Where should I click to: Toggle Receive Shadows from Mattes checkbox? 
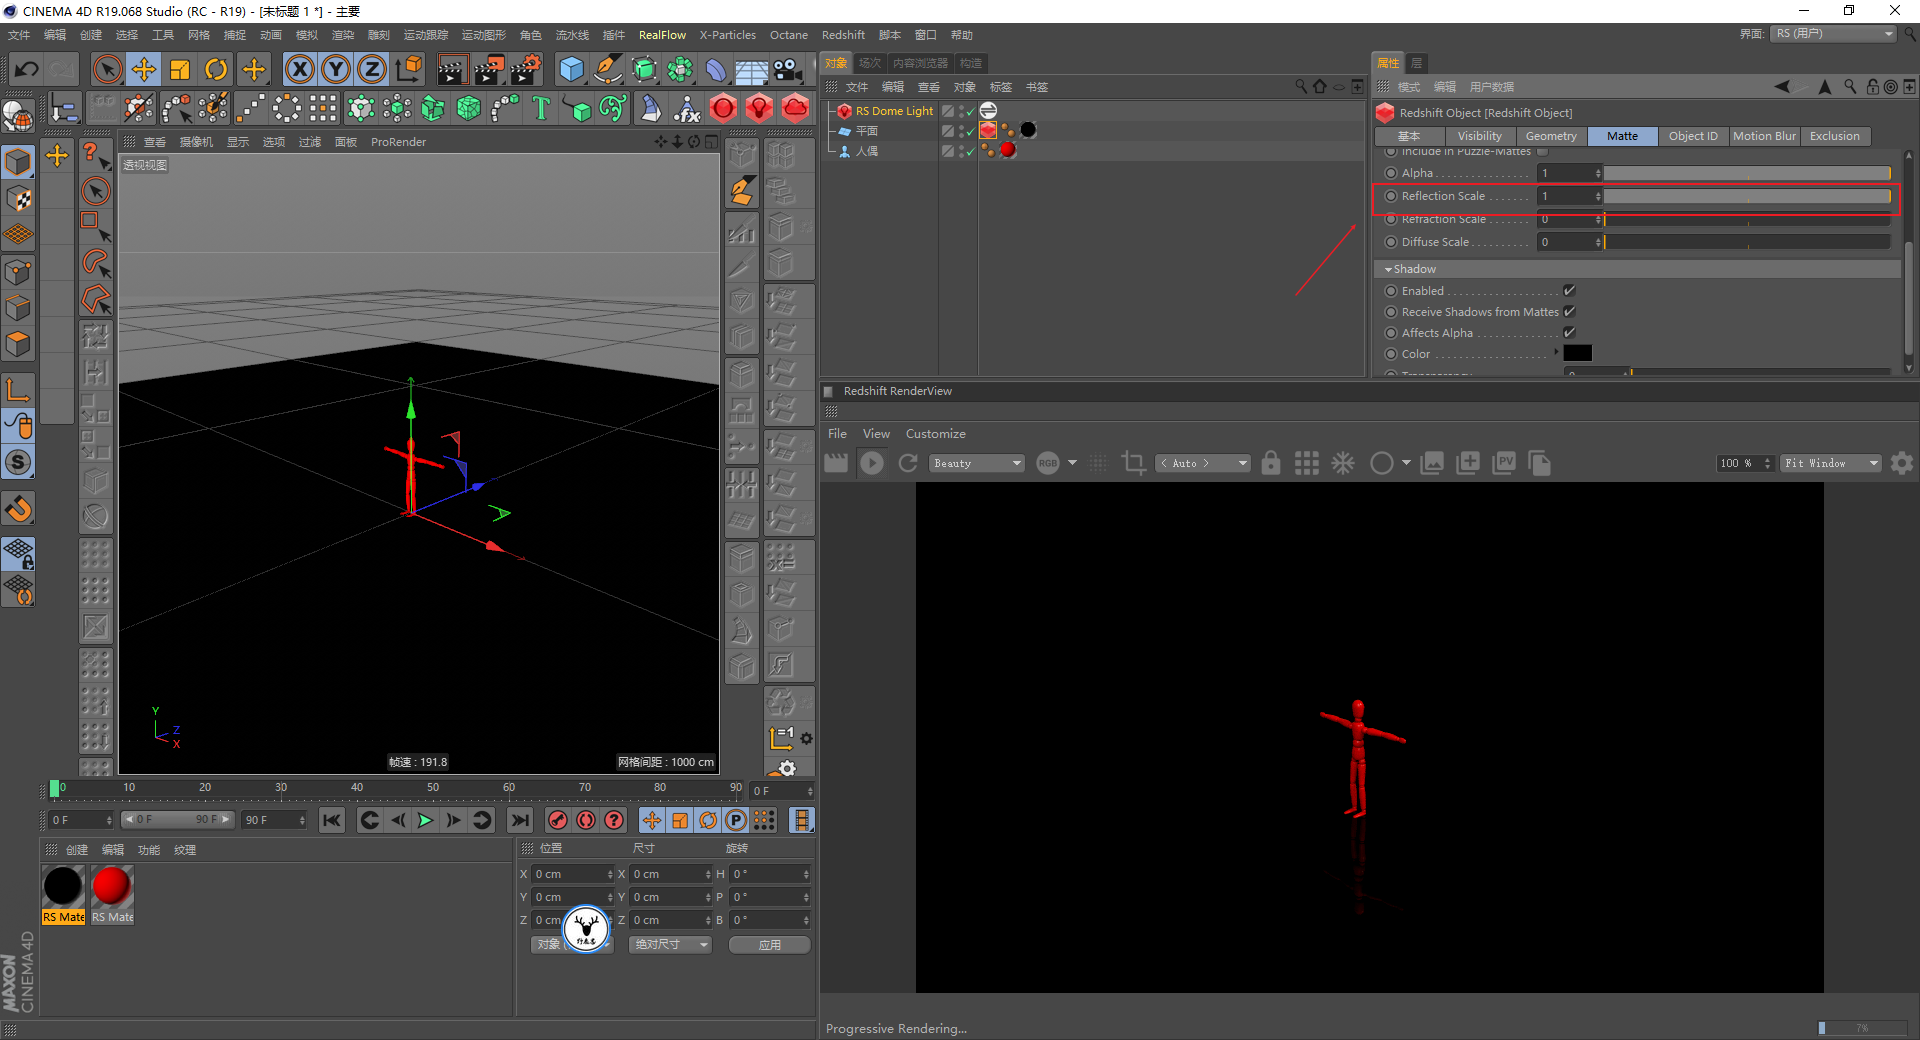coord(1569,312)
